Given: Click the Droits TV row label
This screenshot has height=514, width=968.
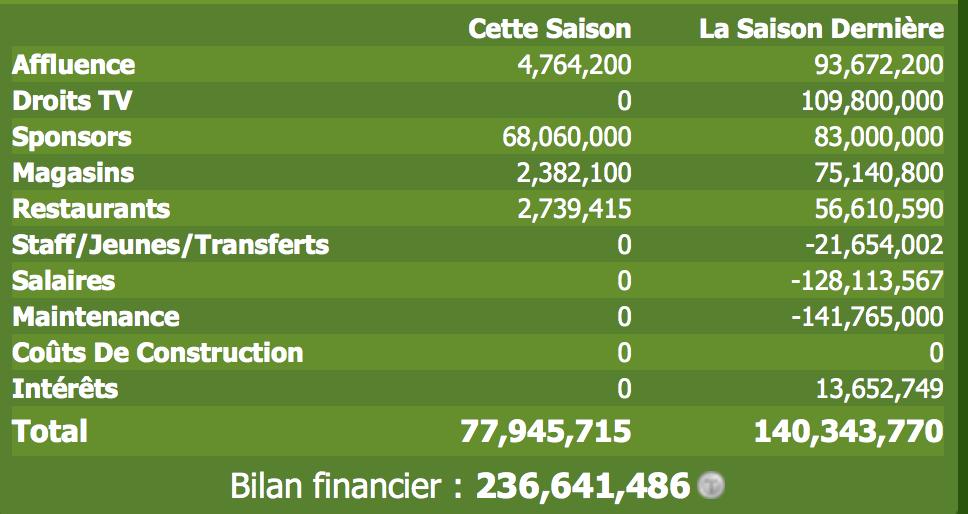Looking at the screenshot, I should (x=72, y=100).
